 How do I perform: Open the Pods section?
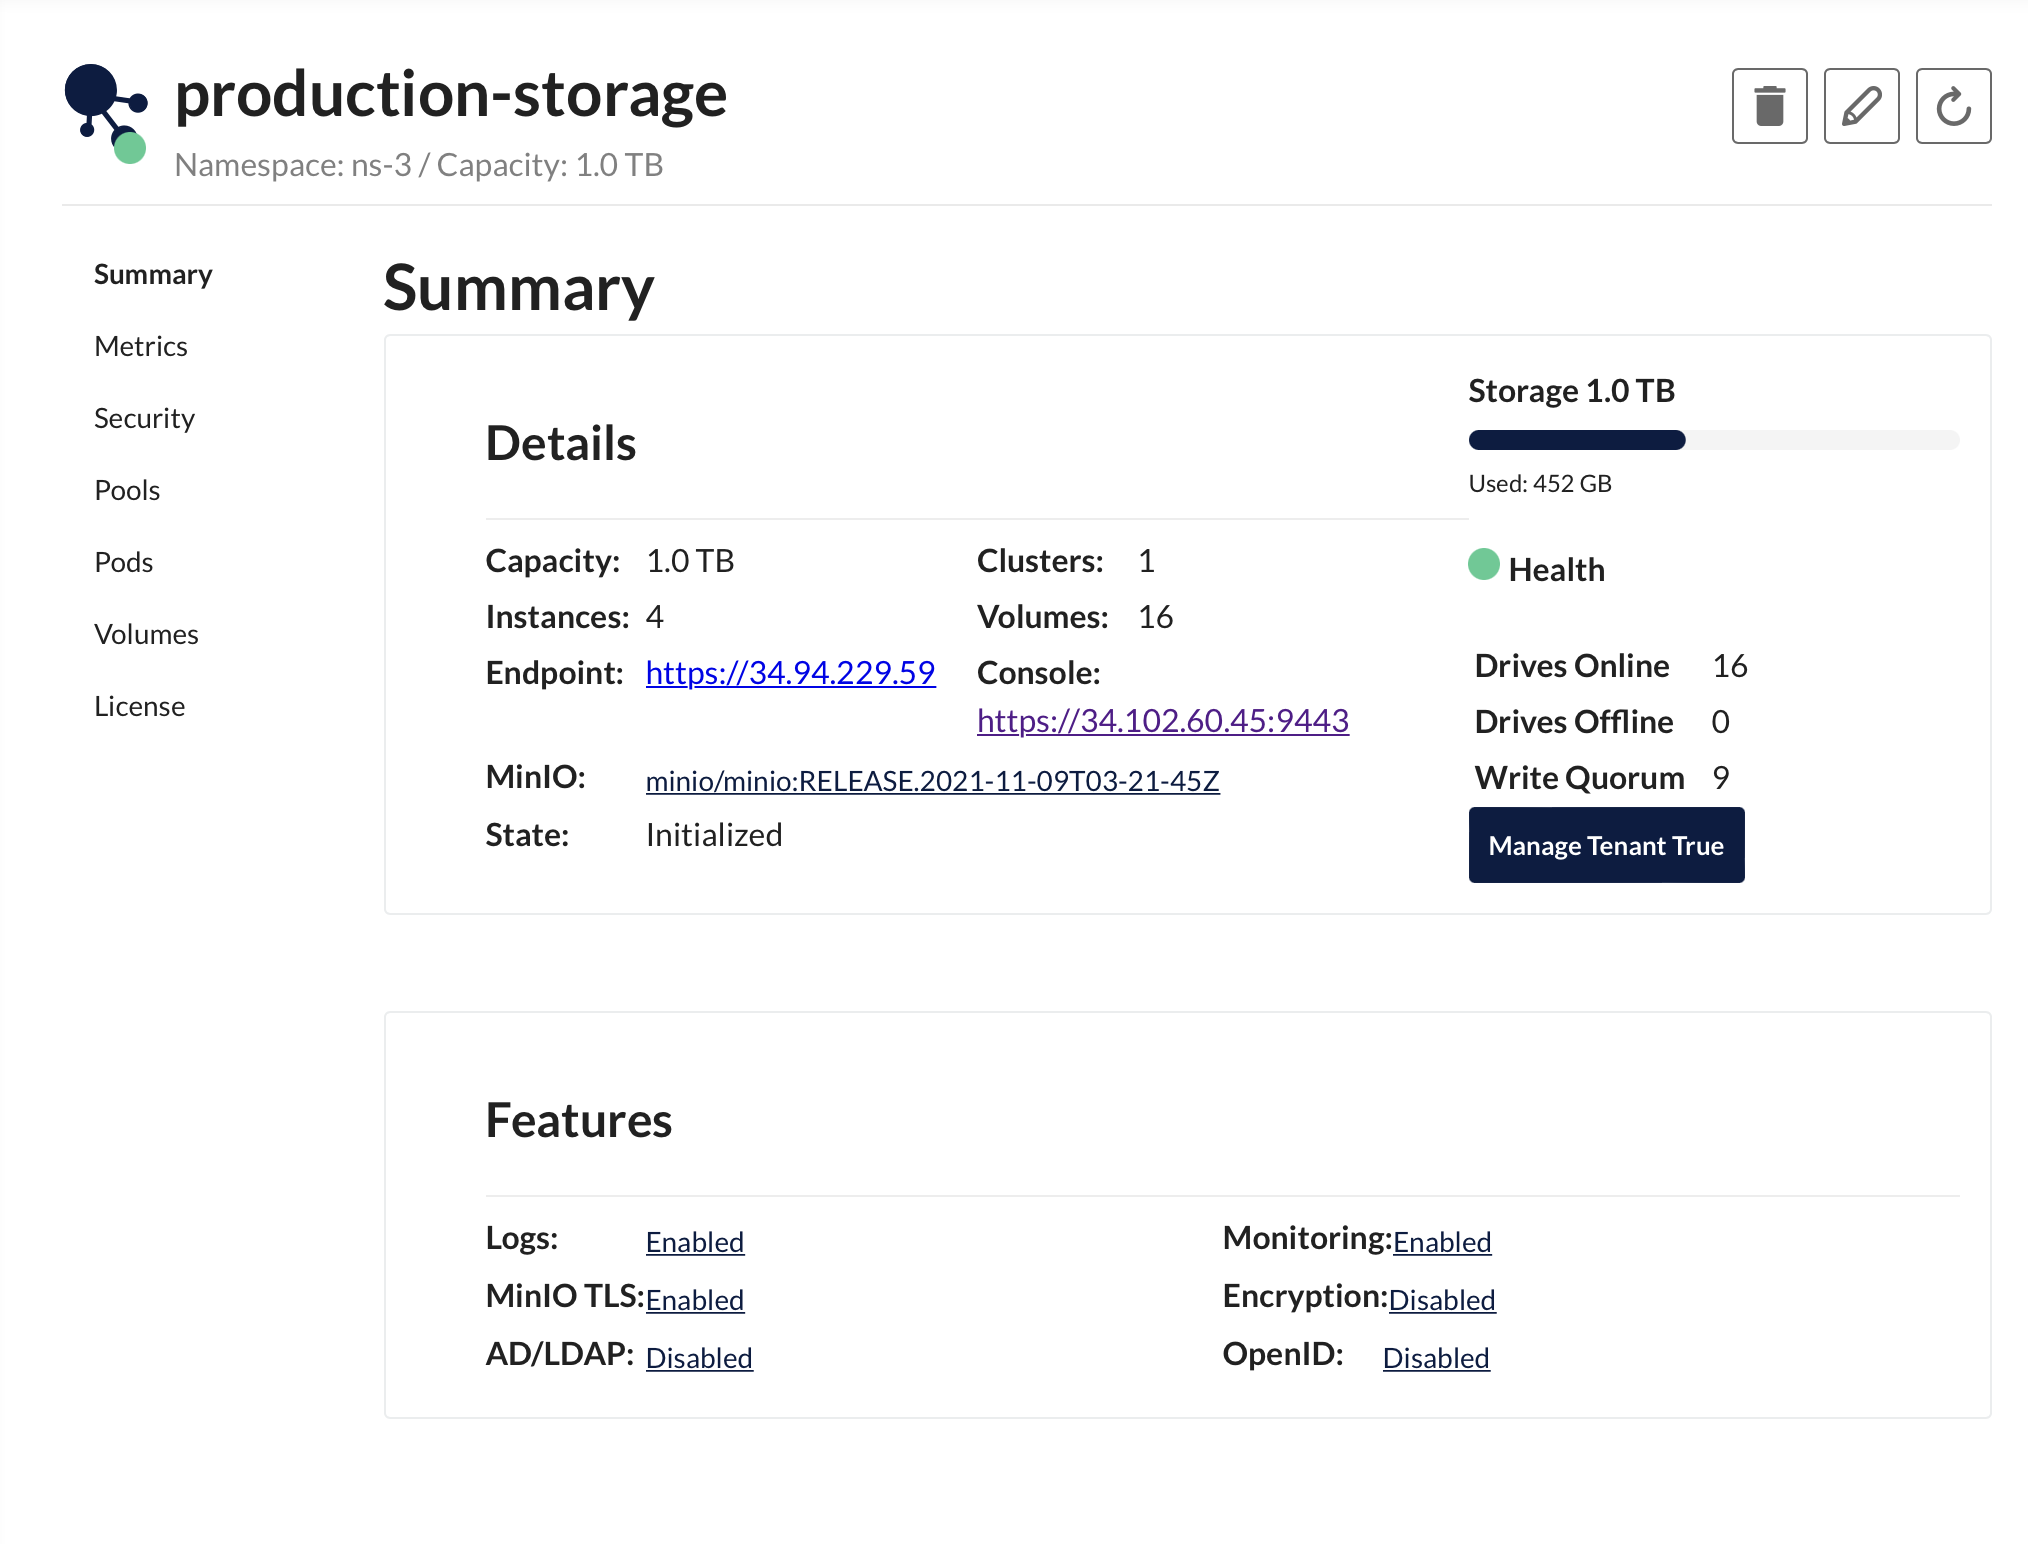[x=124, y=562]
